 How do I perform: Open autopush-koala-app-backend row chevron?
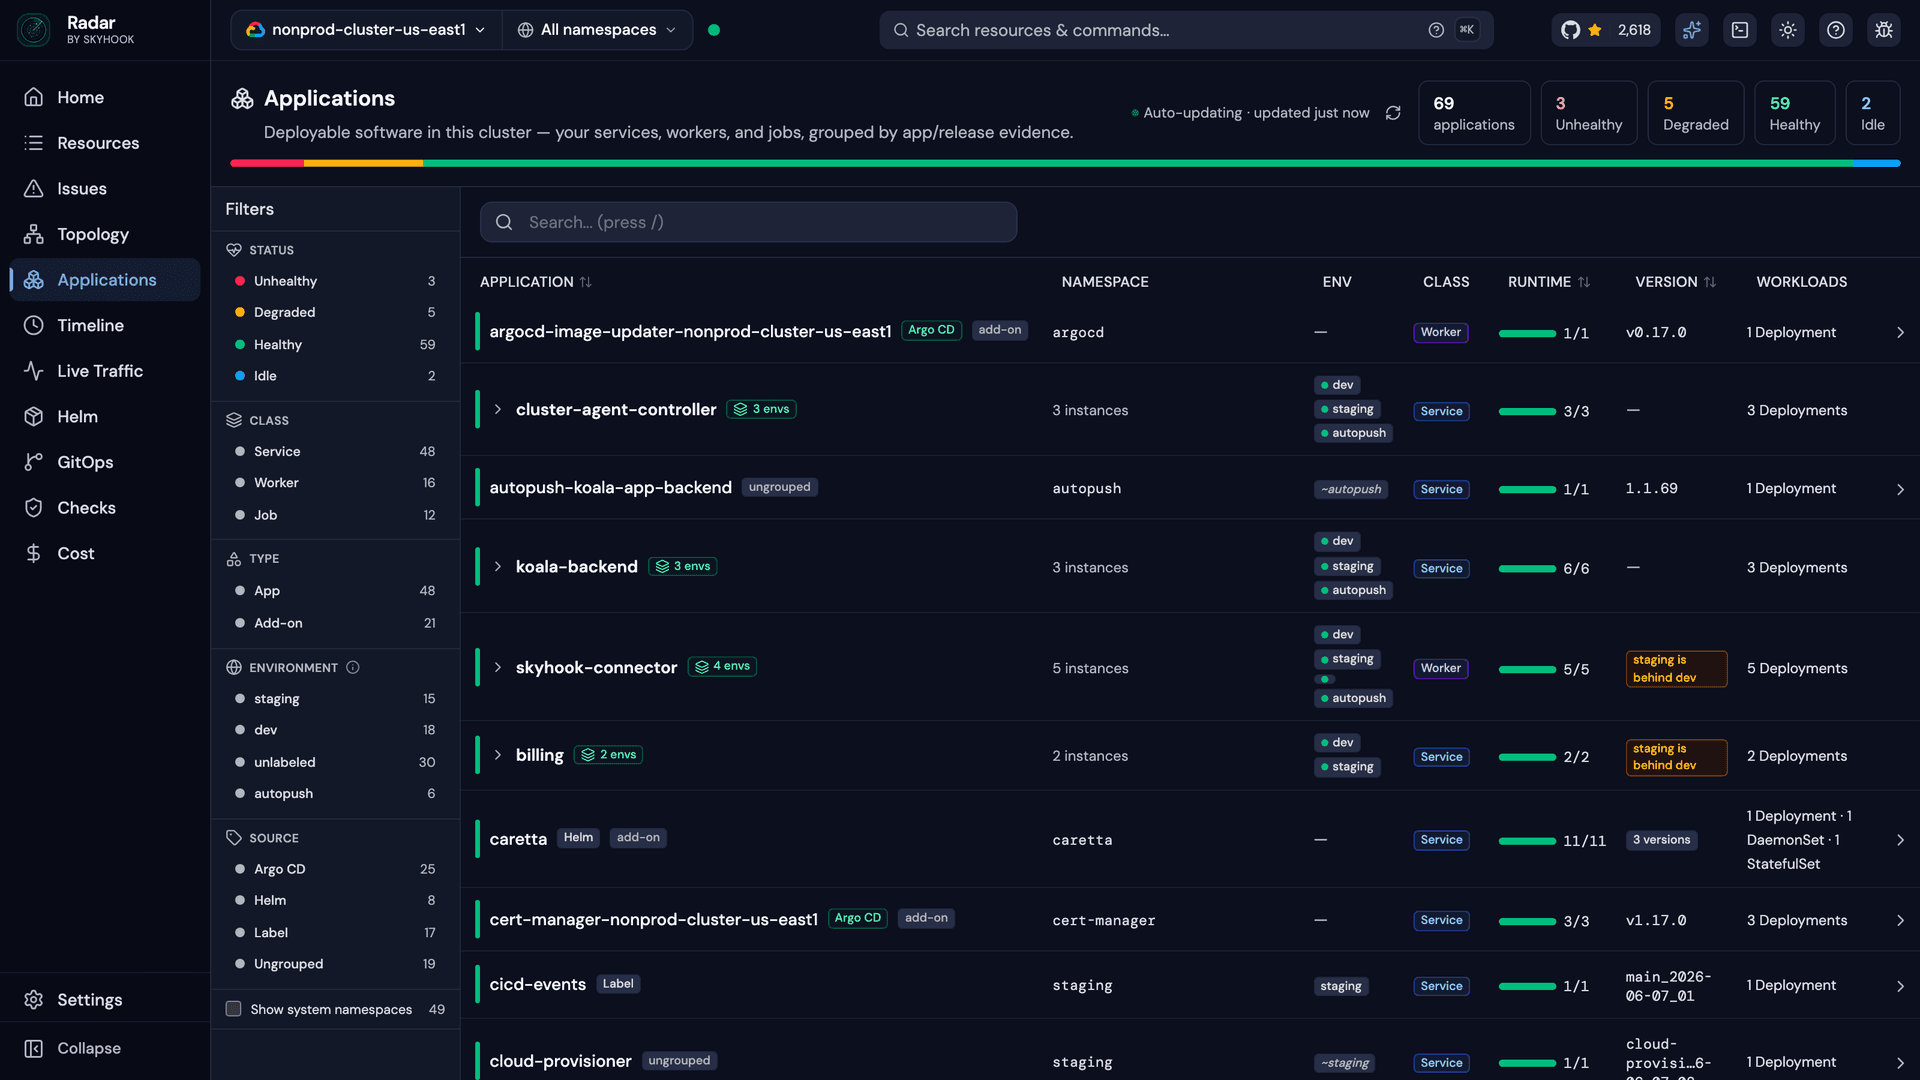click(1900, 489)
